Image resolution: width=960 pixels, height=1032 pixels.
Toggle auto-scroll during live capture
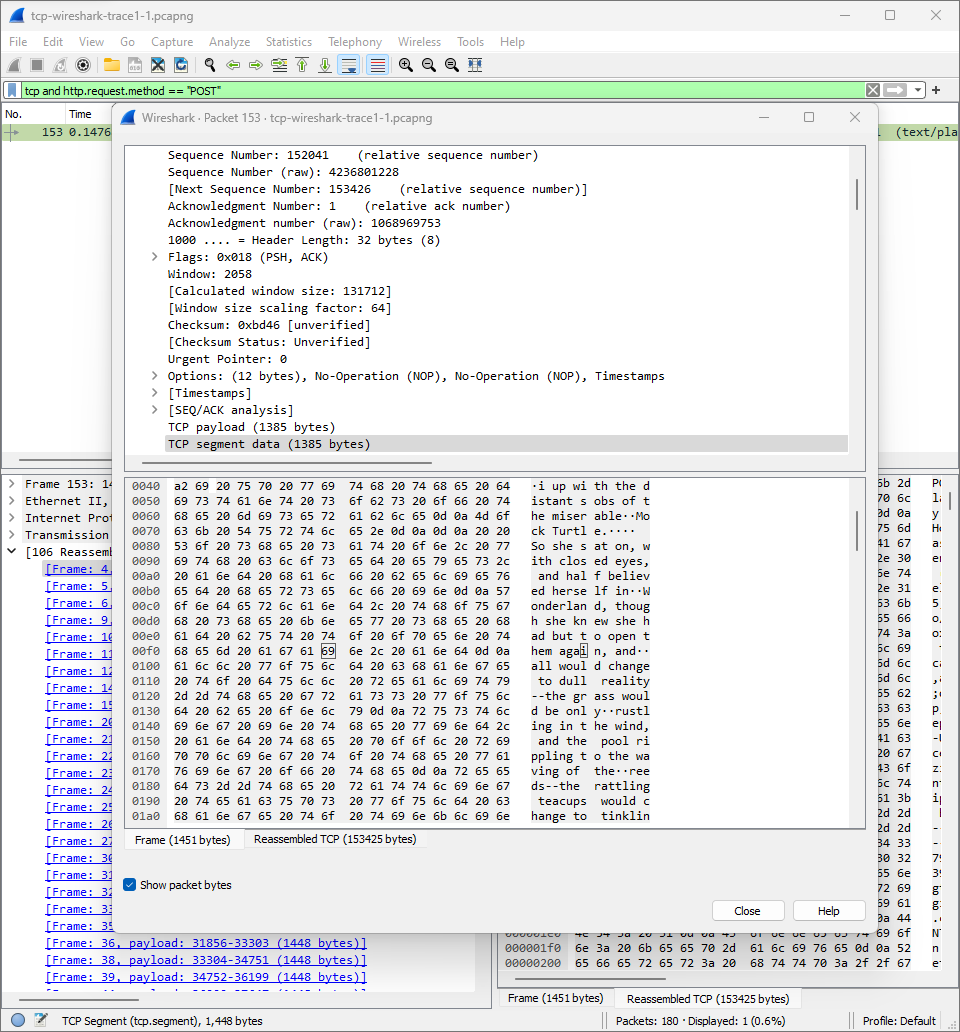coord(349,65)
